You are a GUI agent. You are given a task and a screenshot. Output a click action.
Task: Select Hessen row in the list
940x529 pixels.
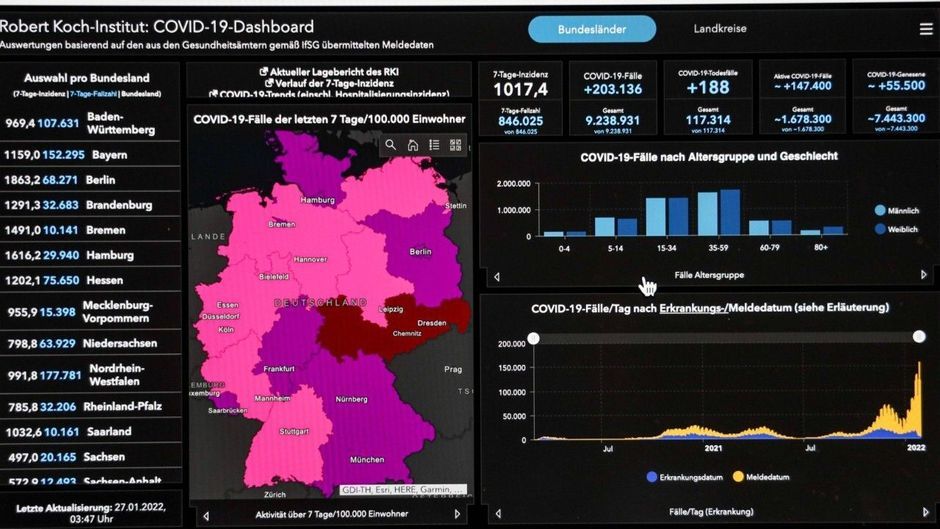[x=90, y=281]
